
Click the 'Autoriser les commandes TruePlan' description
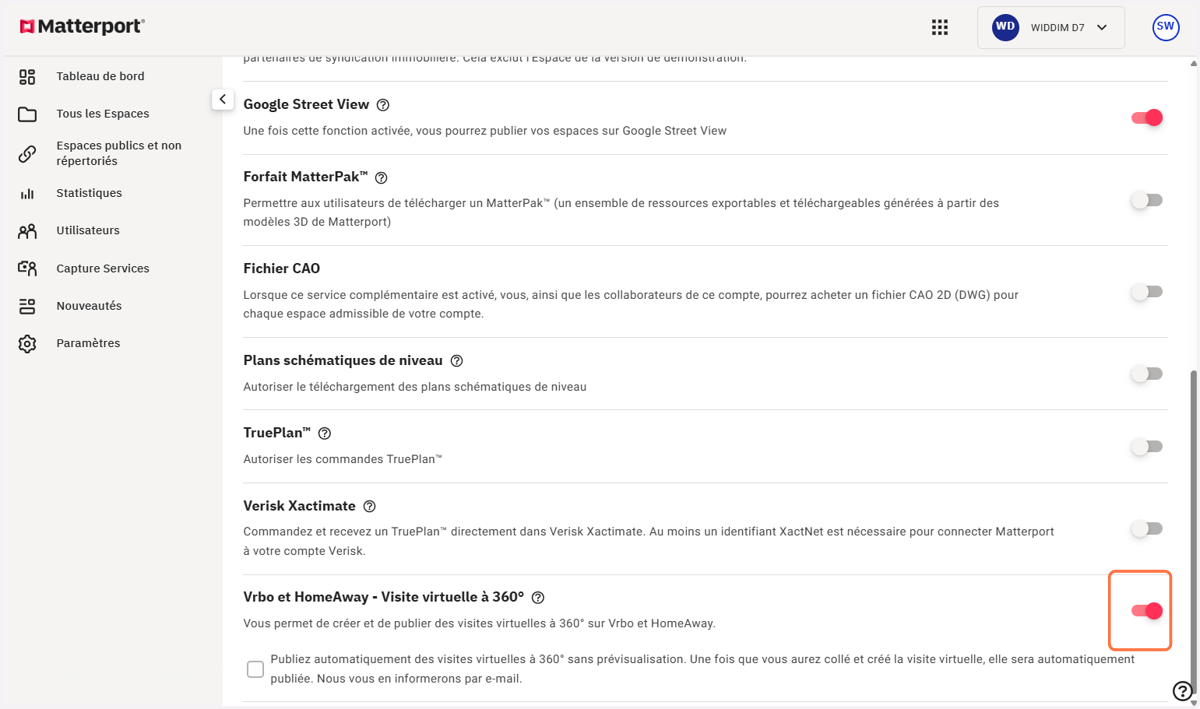tap(342, 460)
